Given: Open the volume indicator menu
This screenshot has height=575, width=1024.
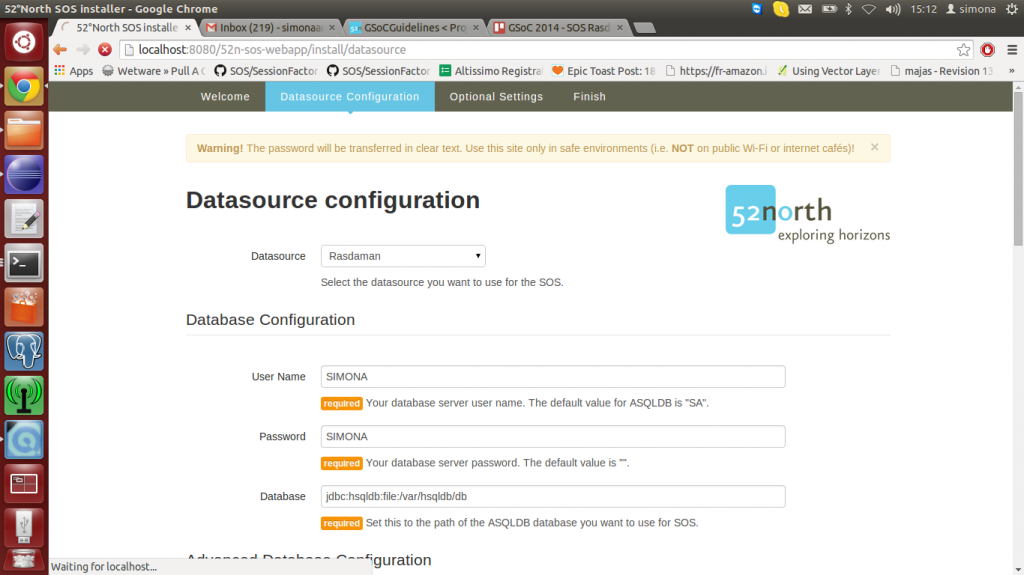Looking at the screenshot, I should (x=893, y=9).
